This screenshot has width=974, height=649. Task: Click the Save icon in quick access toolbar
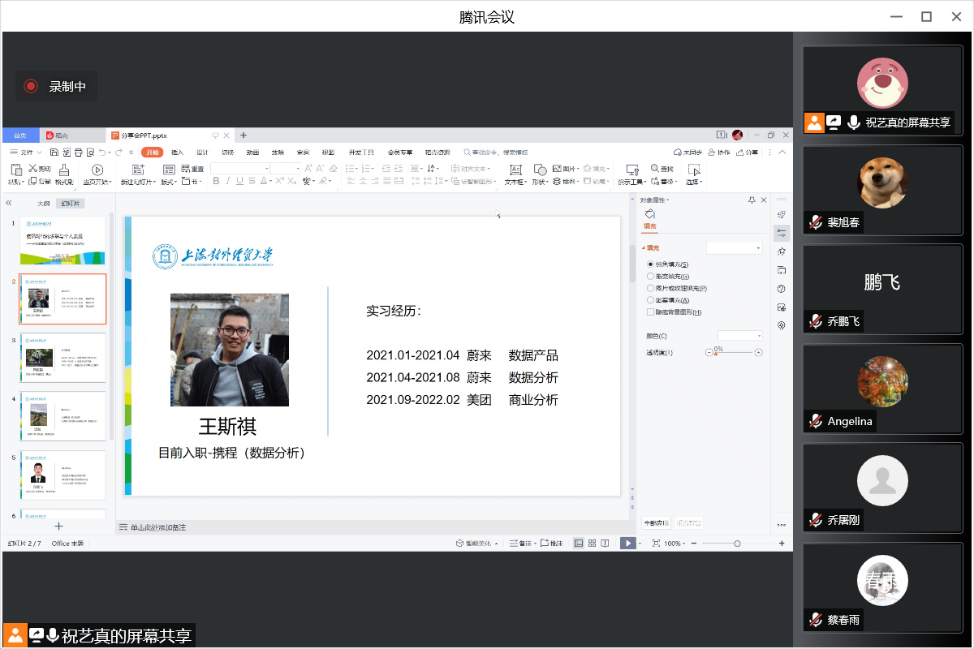(x=53, y=152)
